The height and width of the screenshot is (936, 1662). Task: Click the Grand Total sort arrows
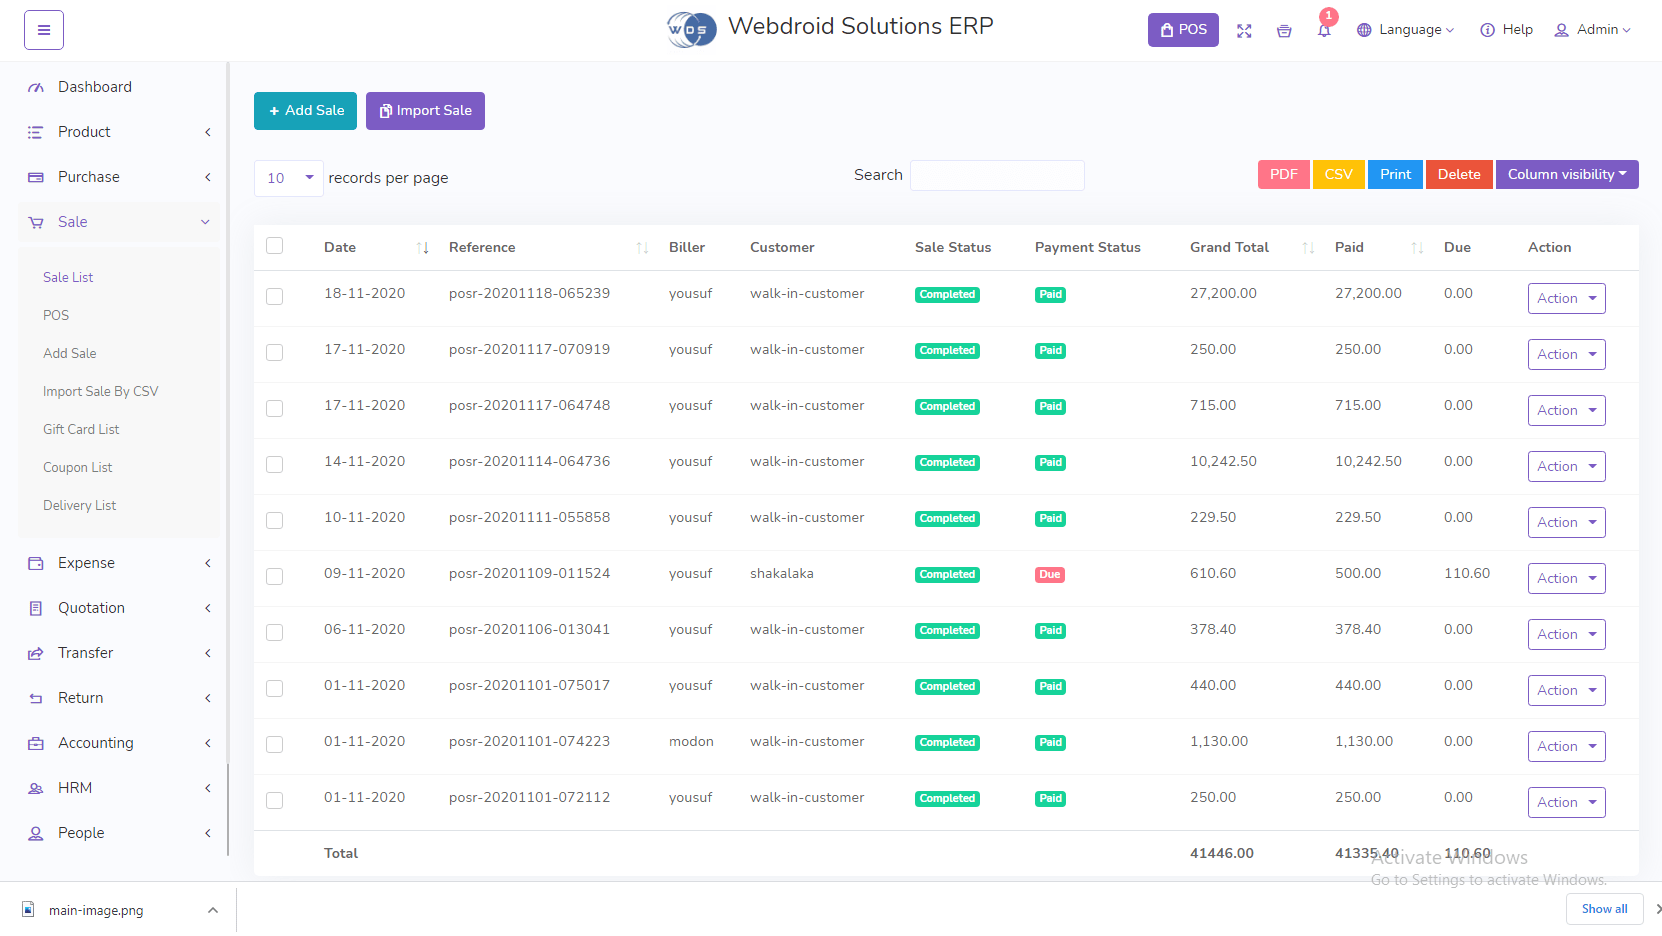pyautogui.click(x=1308, y=248)
